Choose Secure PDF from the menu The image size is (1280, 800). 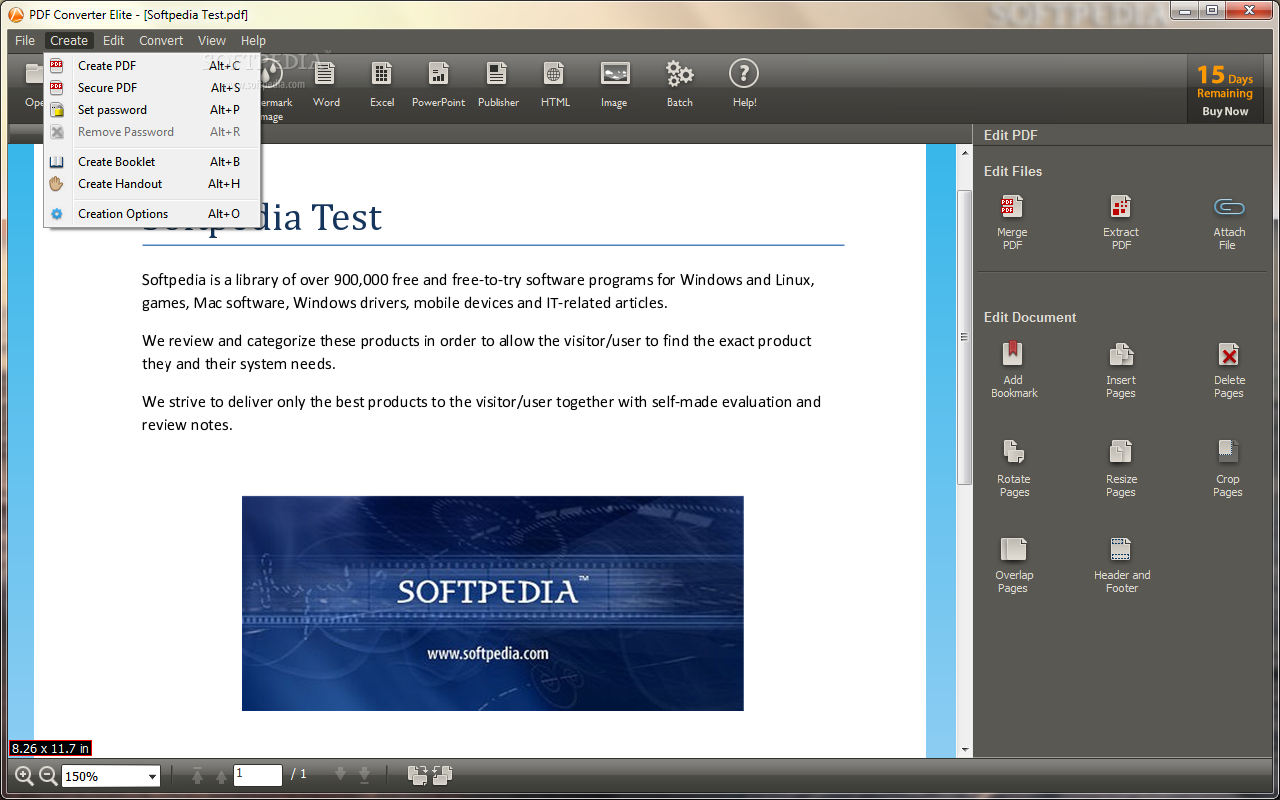[152, 88]
